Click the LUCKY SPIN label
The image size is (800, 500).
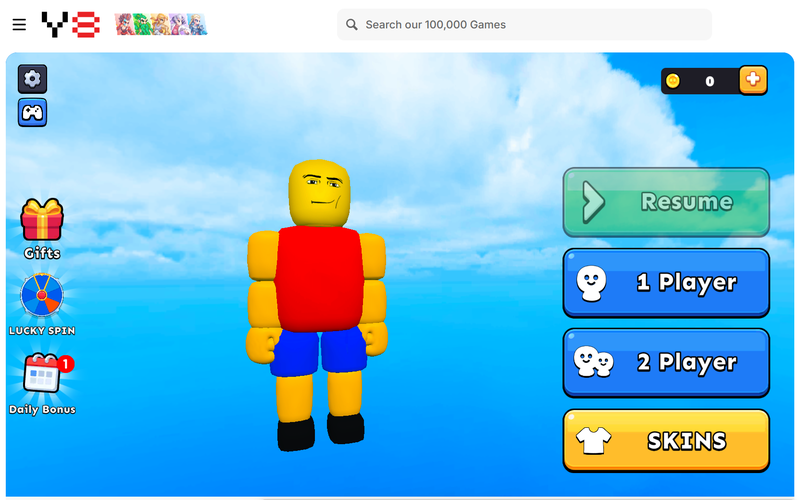pos(42,331)
